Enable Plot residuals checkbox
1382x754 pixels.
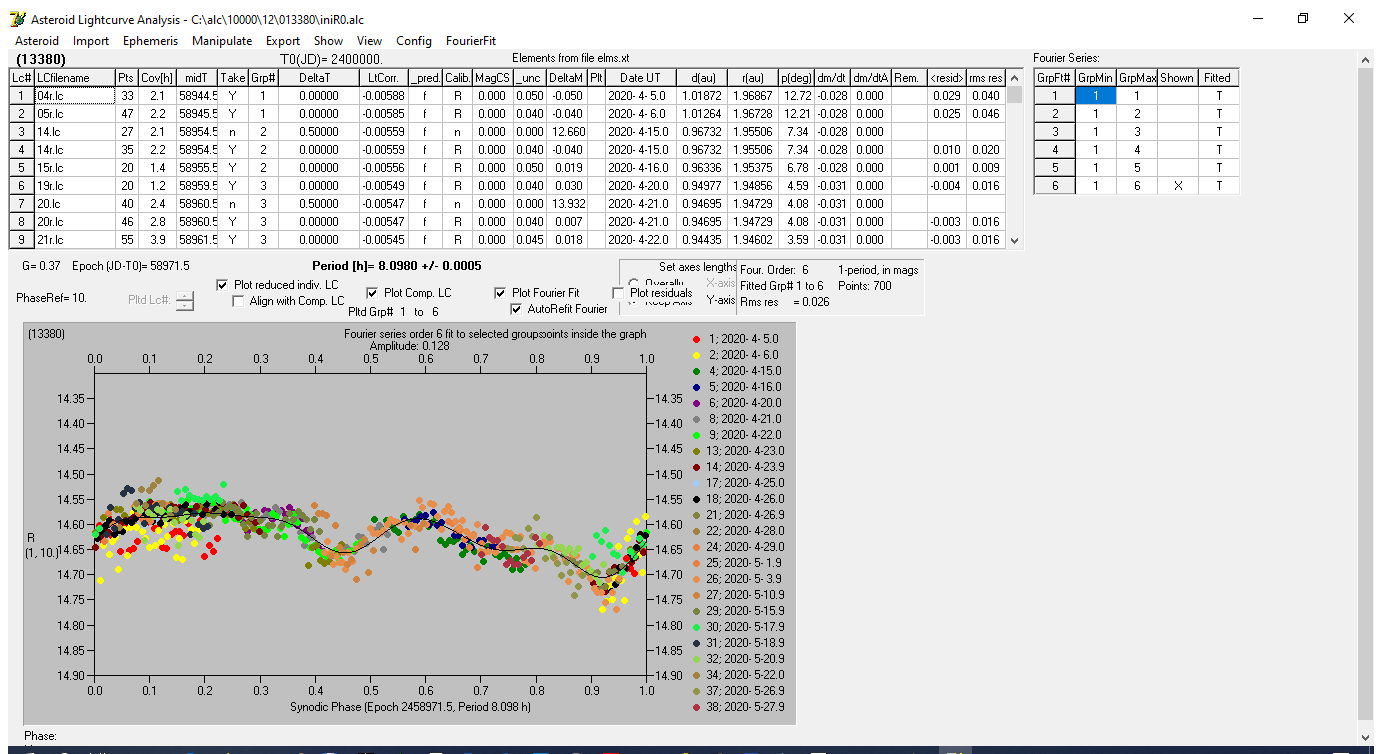(x=619, y=293)
